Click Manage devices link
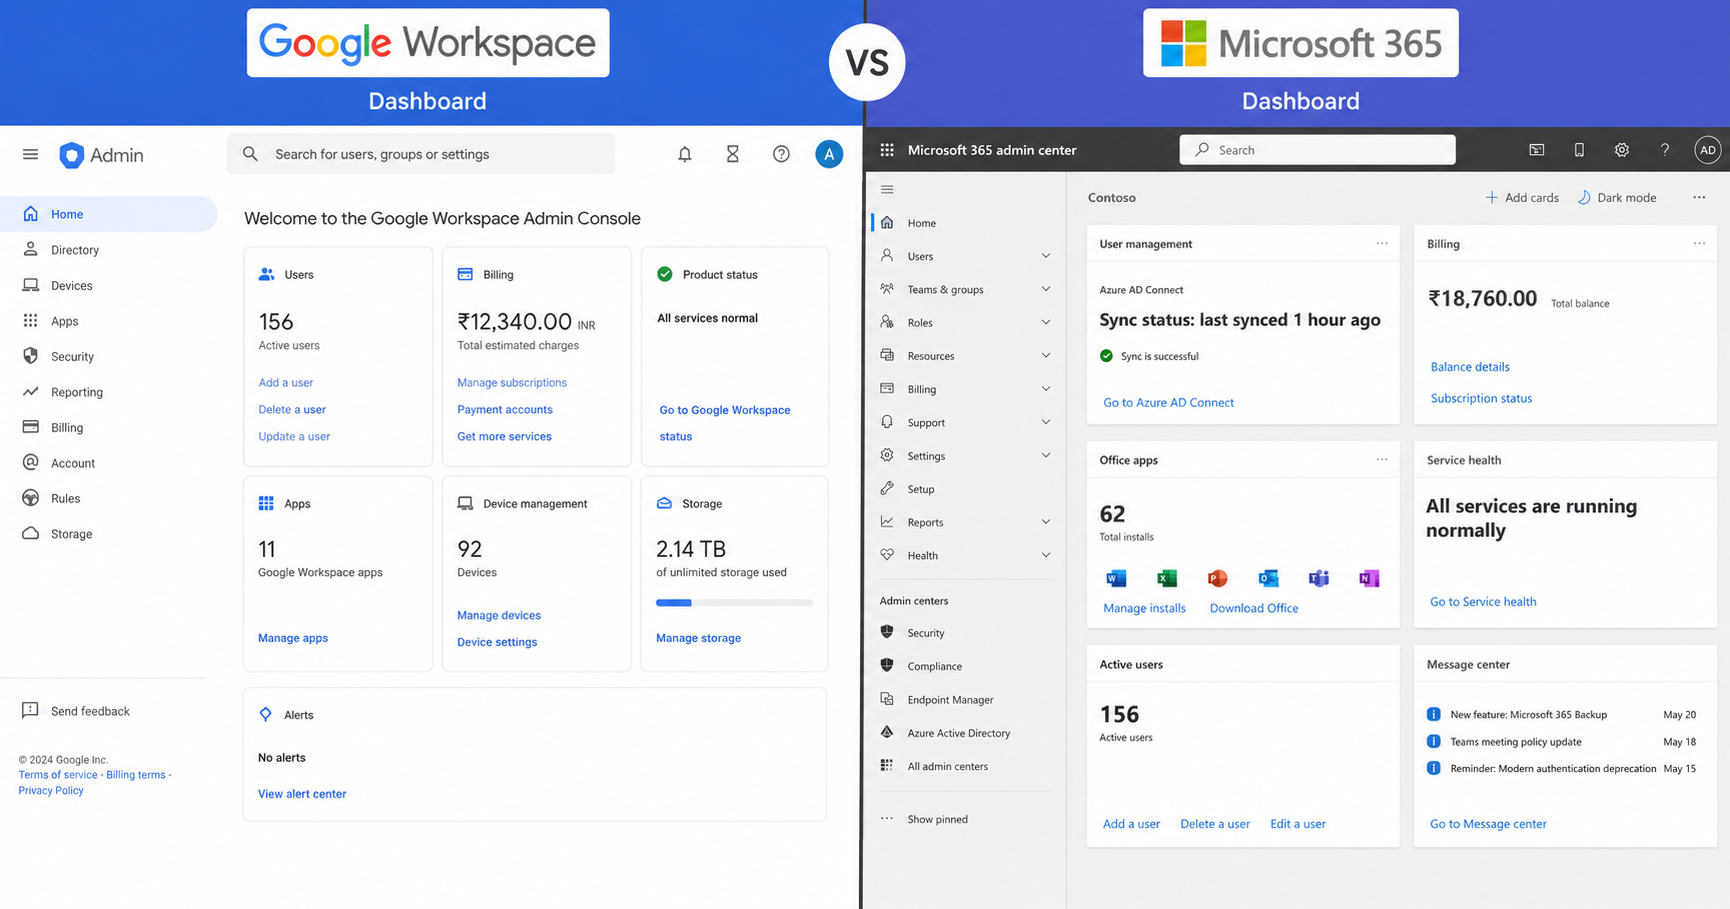The width and height of the screenshot is (1730, 909). click(499, 615)
